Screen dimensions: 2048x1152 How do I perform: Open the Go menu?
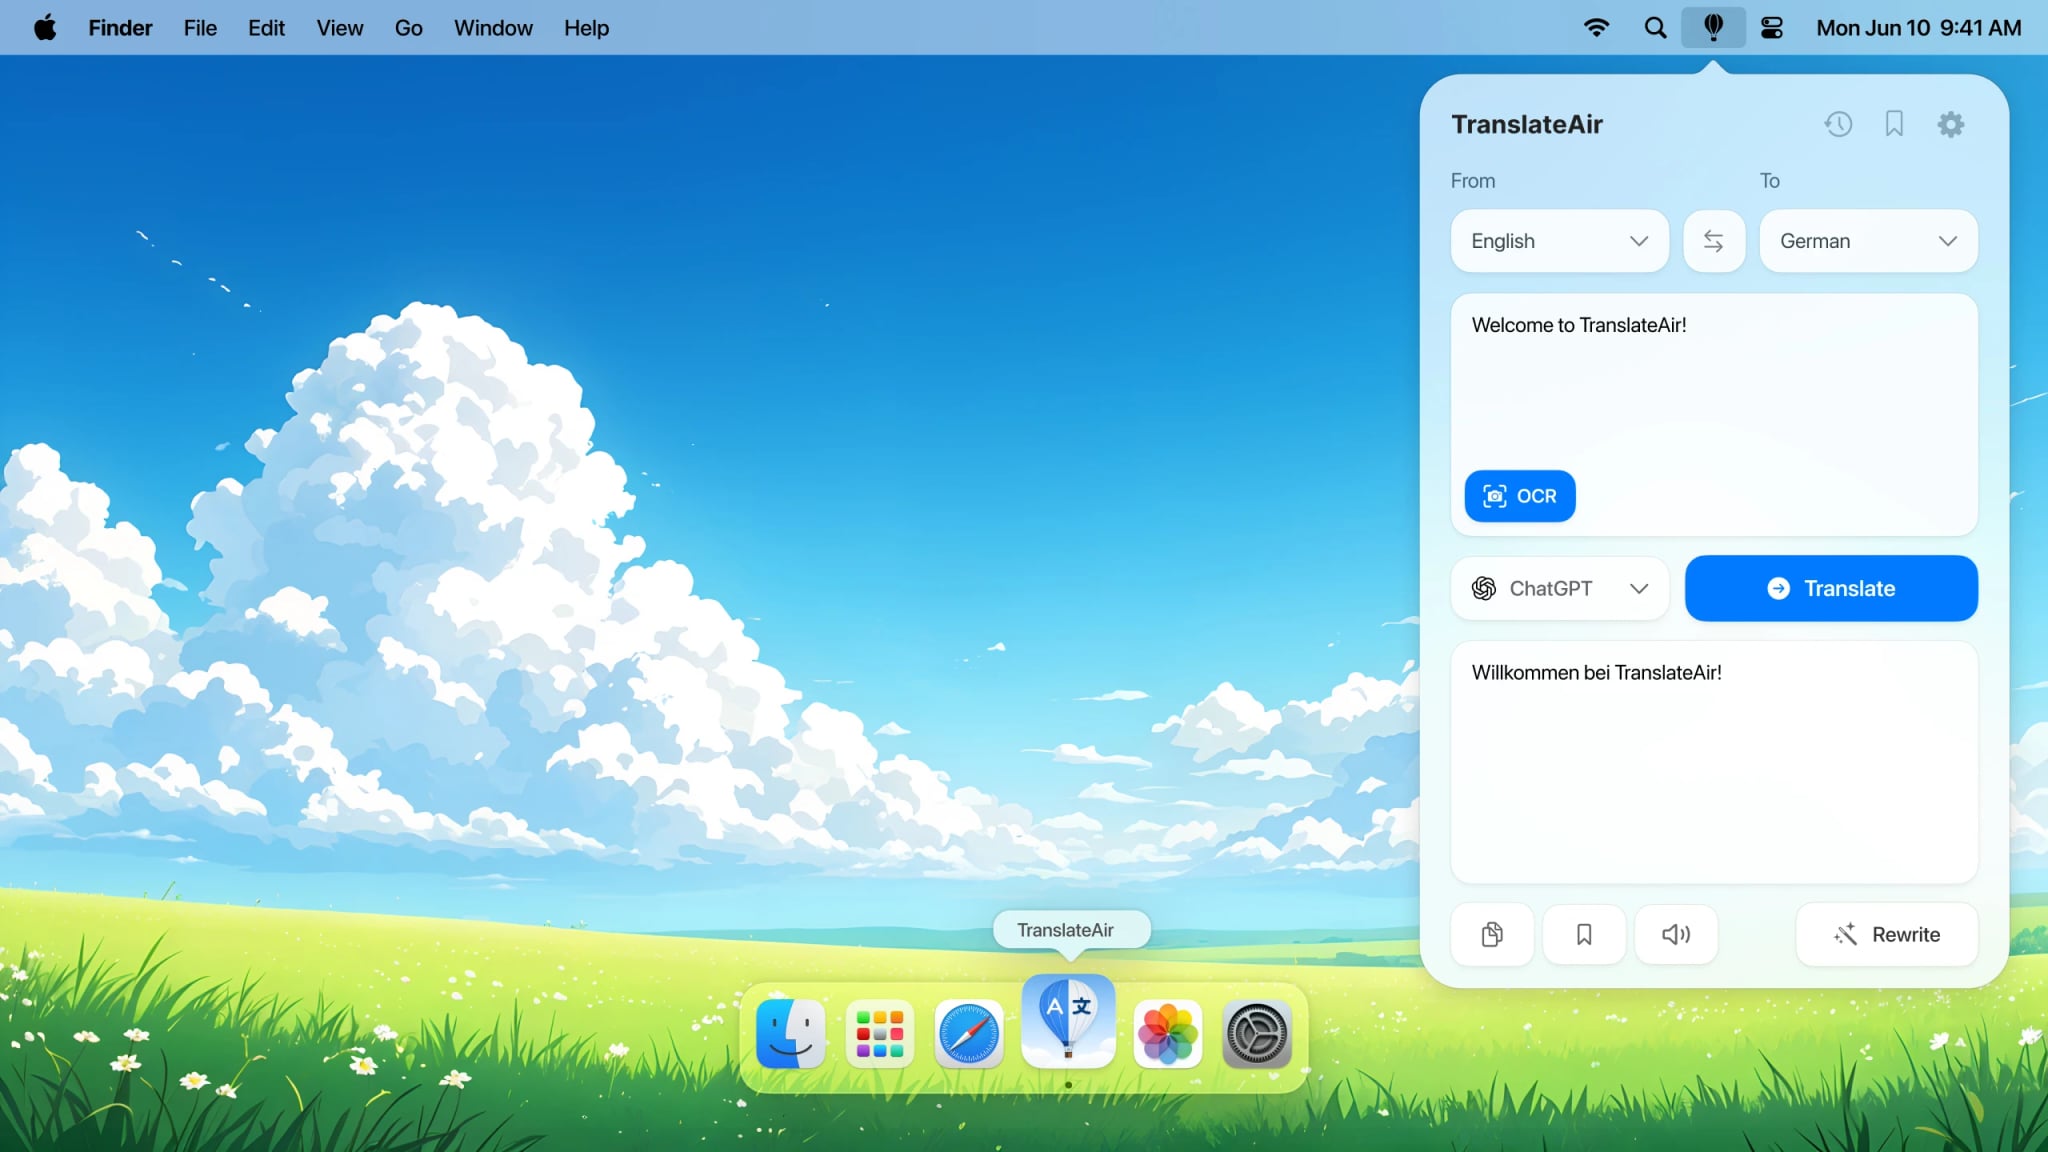408,27
